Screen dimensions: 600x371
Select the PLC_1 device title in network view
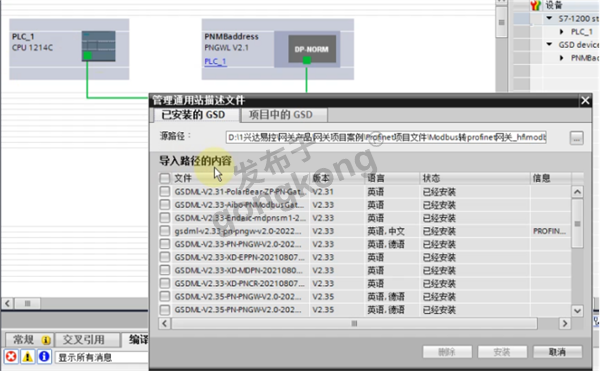23,36
